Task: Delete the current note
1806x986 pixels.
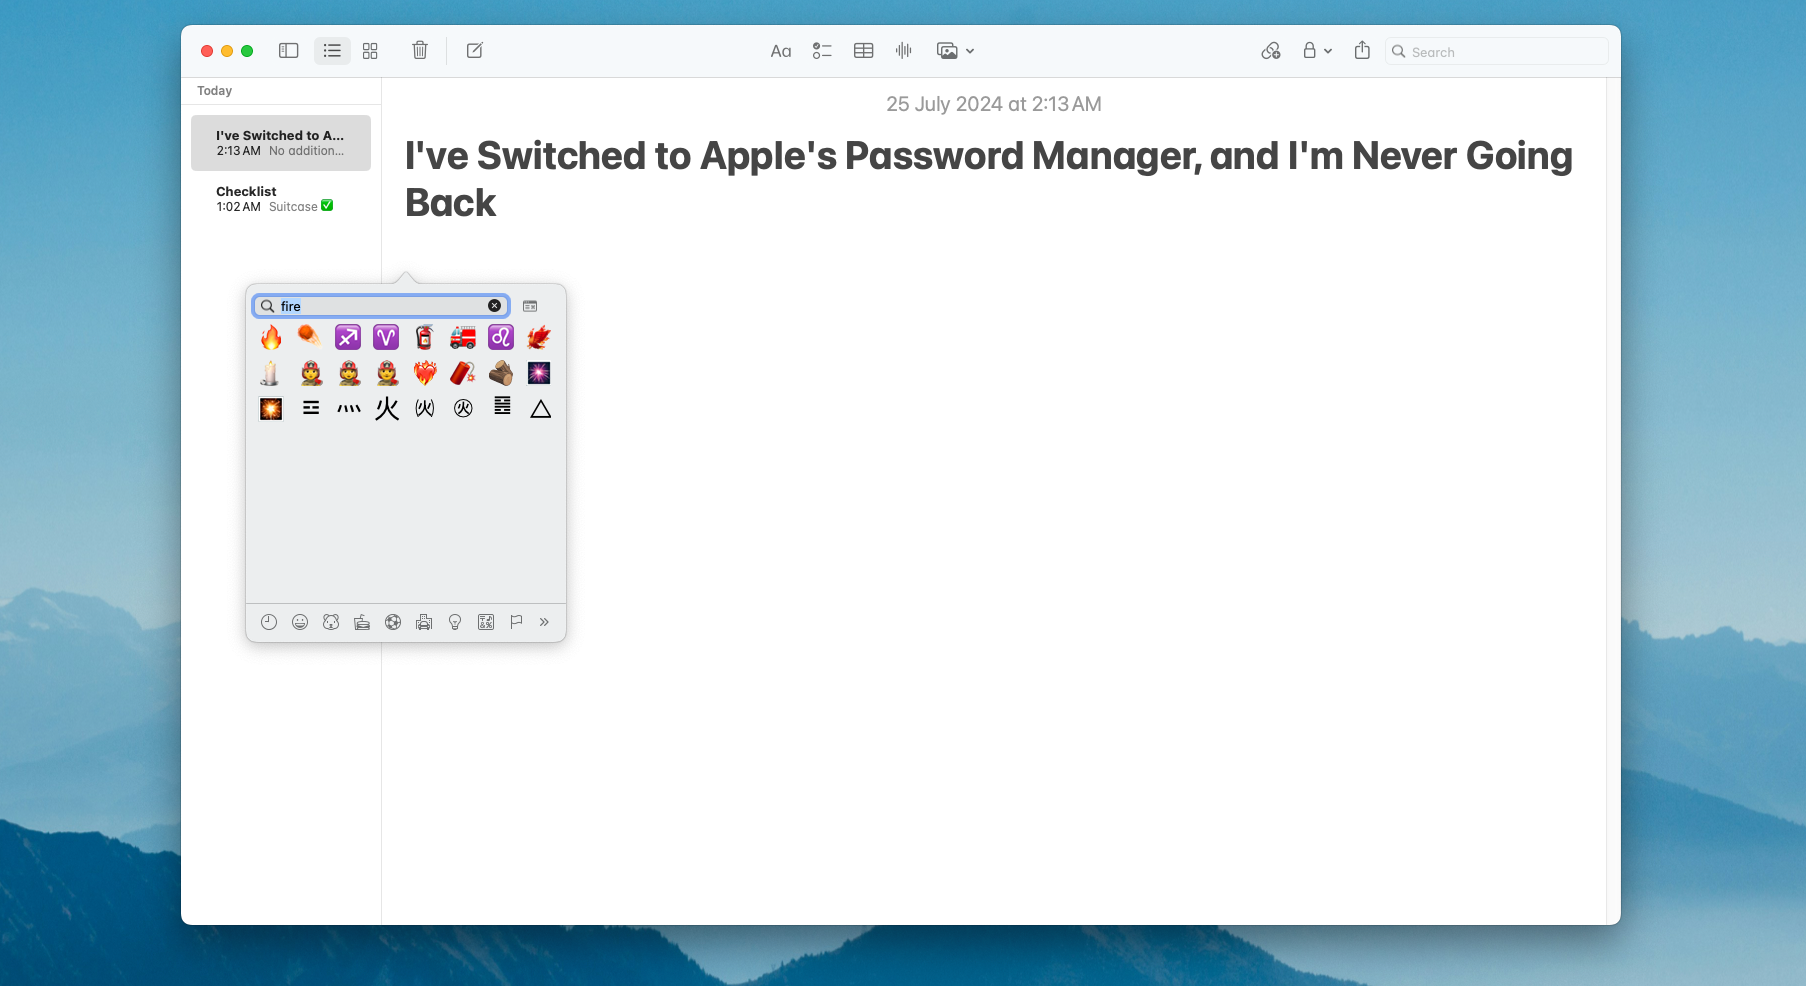Action: 419,51
